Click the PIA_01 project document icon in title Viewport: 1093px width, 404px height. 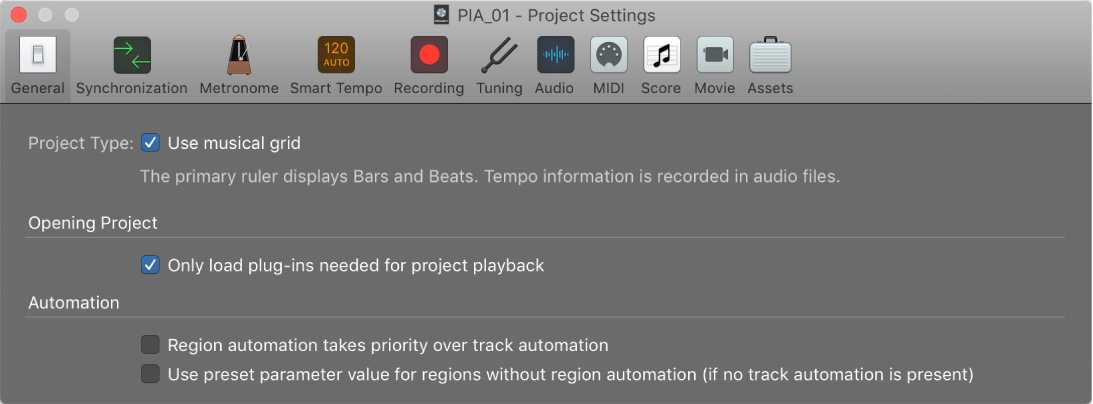click(441, 15)
